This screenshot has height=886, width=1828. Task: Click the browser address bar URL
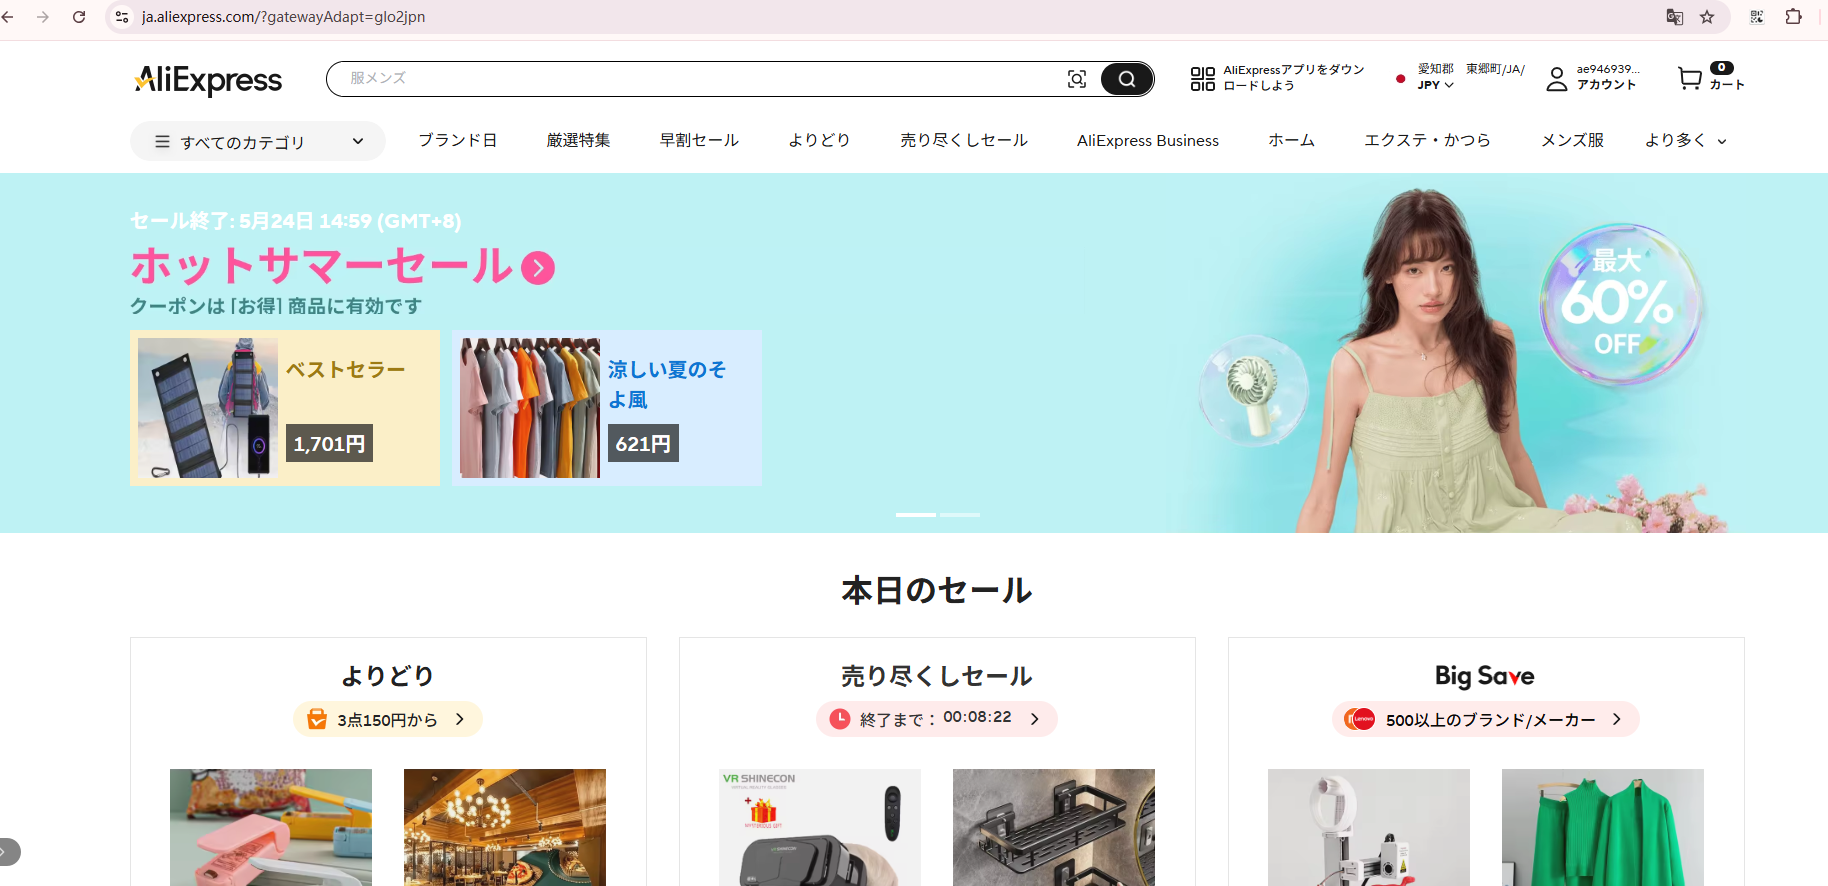coord(283,17)
